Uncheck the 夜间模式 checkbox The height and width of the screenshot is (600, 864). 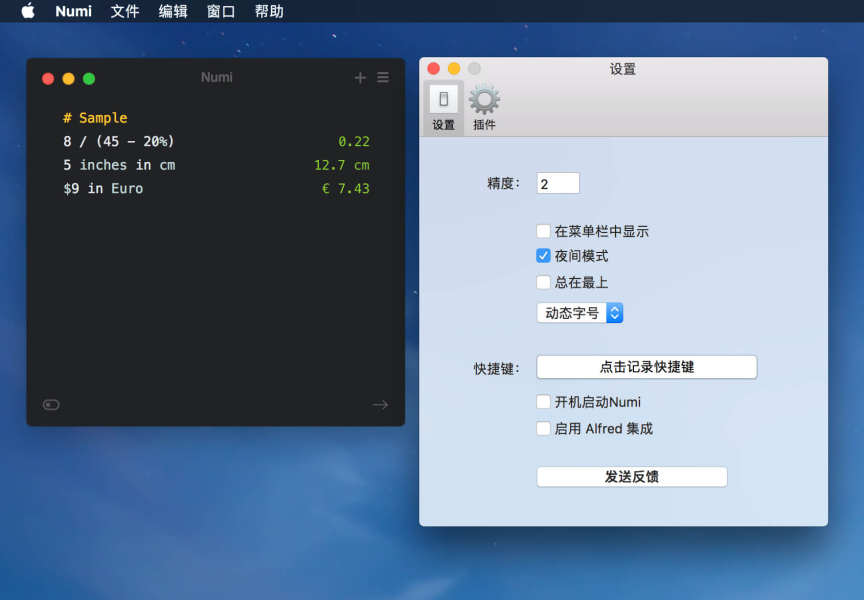tap(543, 256)
